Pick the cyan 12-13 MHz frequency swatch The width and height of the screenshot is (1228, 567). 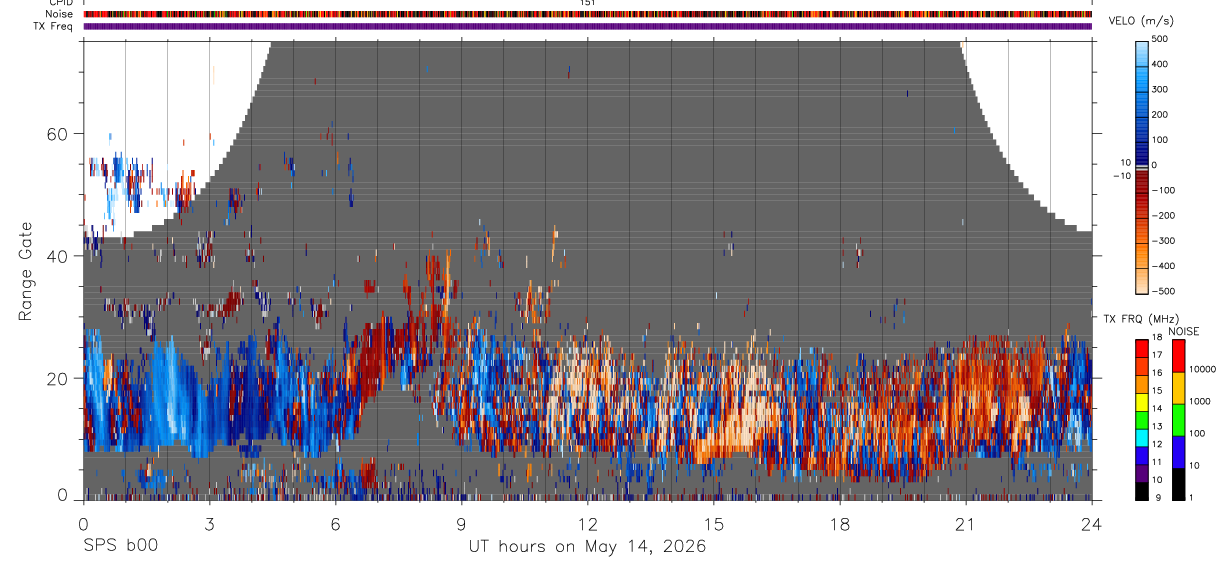(1143, 438)
